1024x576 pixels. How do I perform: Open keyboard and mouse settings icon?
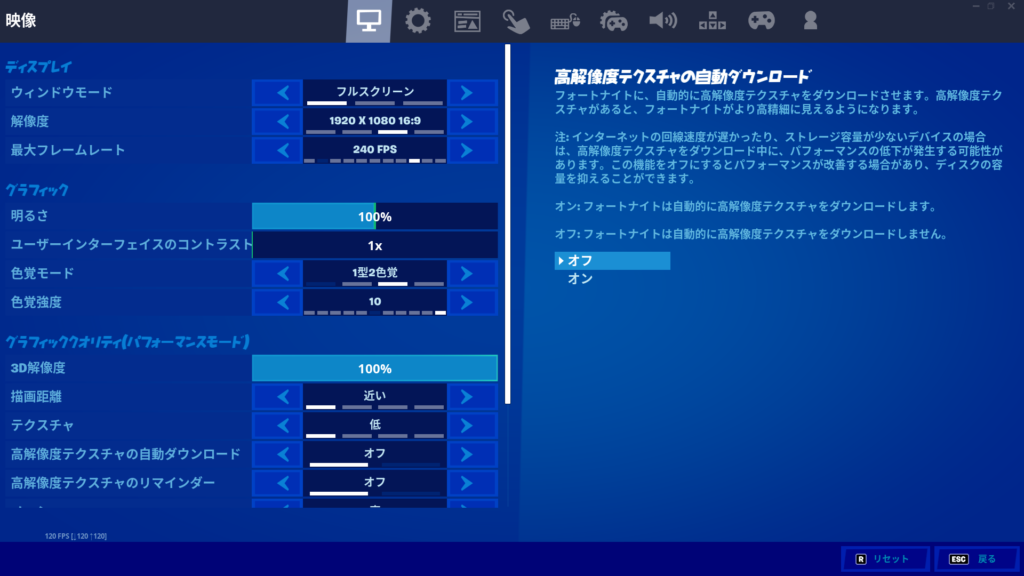click(565, 20)
